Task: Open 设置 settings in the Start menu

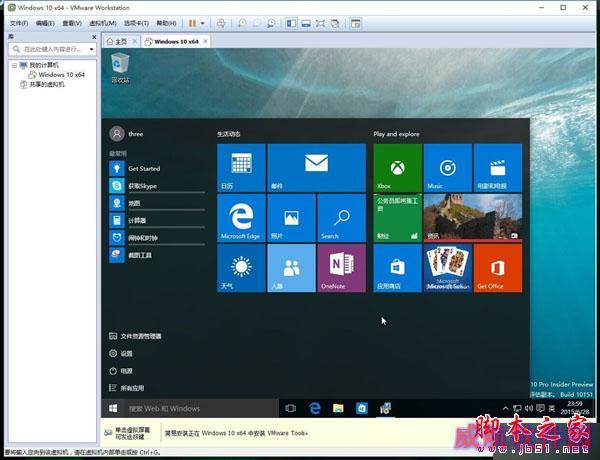Action: click(x=121, y=353)
